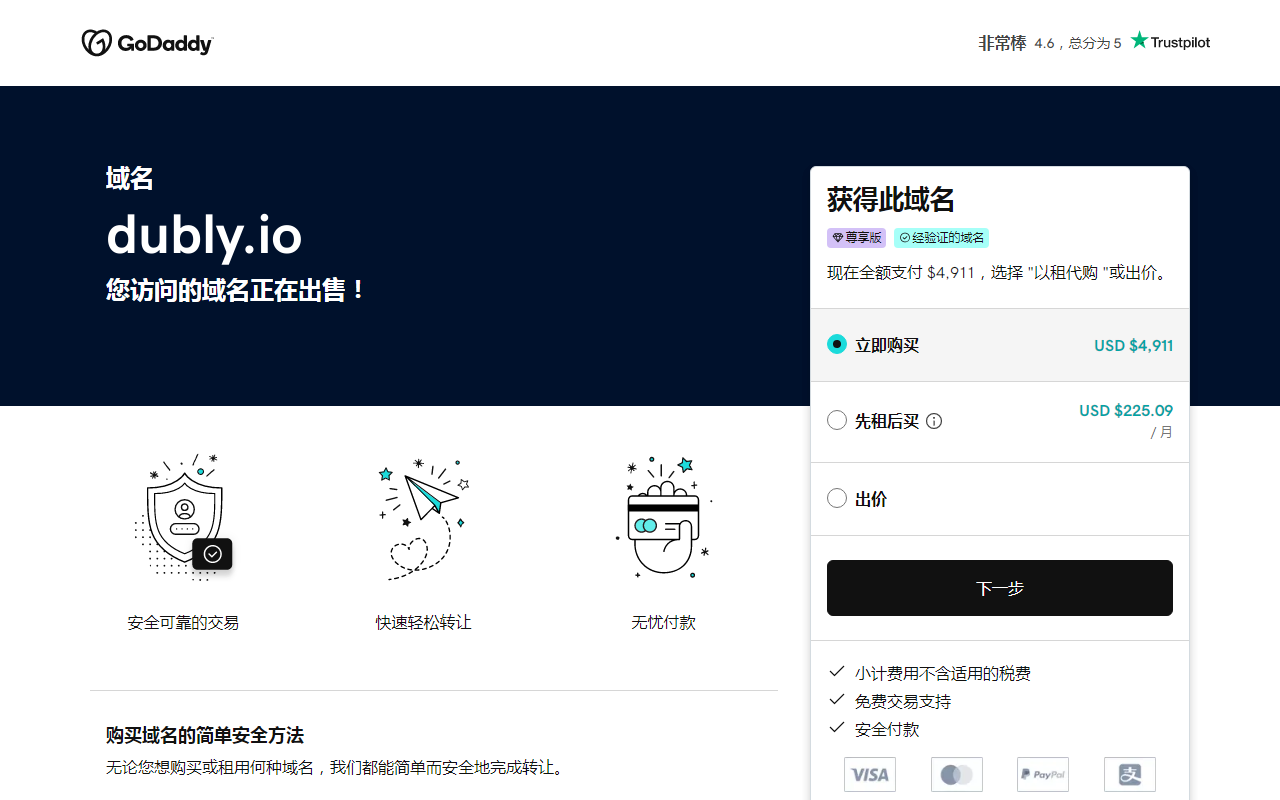The image size is (1280, 800).
Task: Select the 立即购买 radio button
Action: coord(837,343)
